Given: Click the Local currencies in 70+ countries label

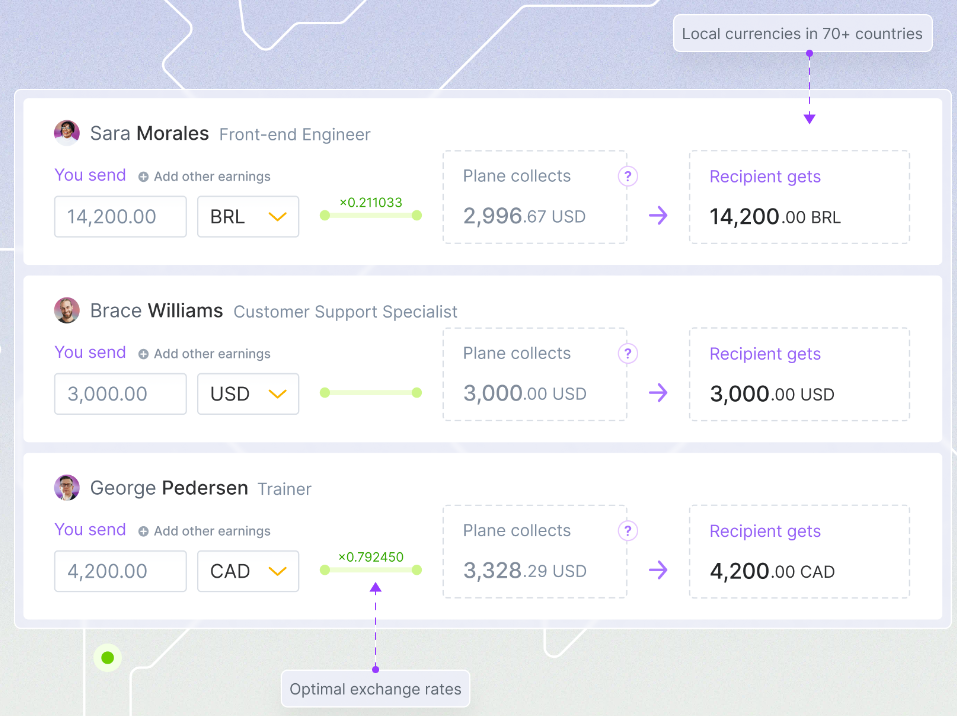Looking at the screenshot, I should point(802,34).
